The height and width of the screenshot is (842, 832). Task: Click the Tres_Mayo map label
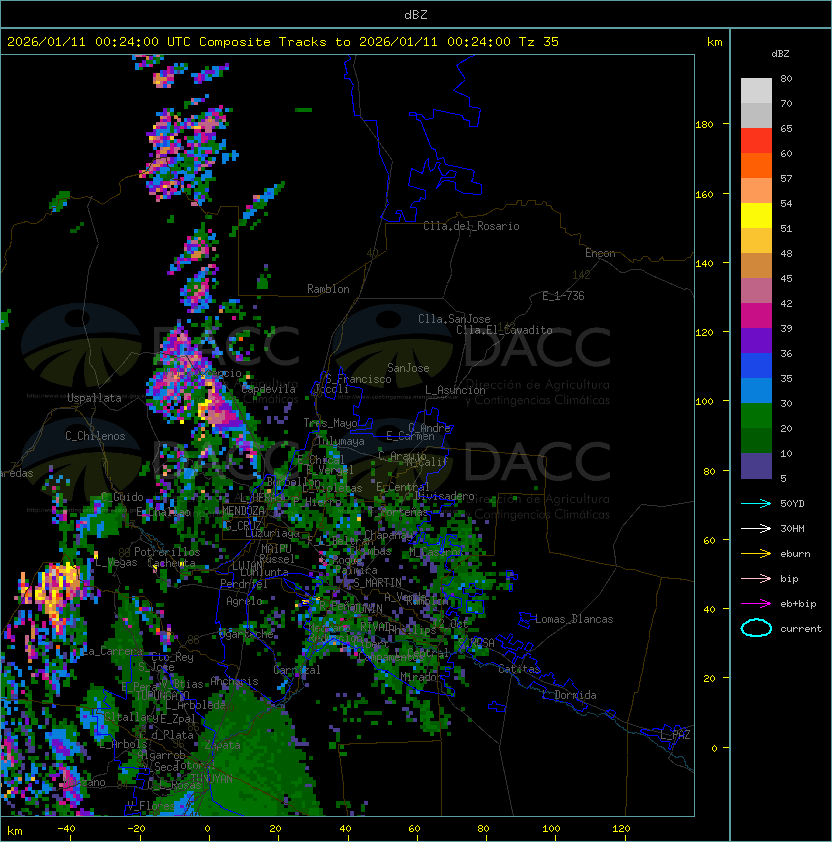point(330,423)
